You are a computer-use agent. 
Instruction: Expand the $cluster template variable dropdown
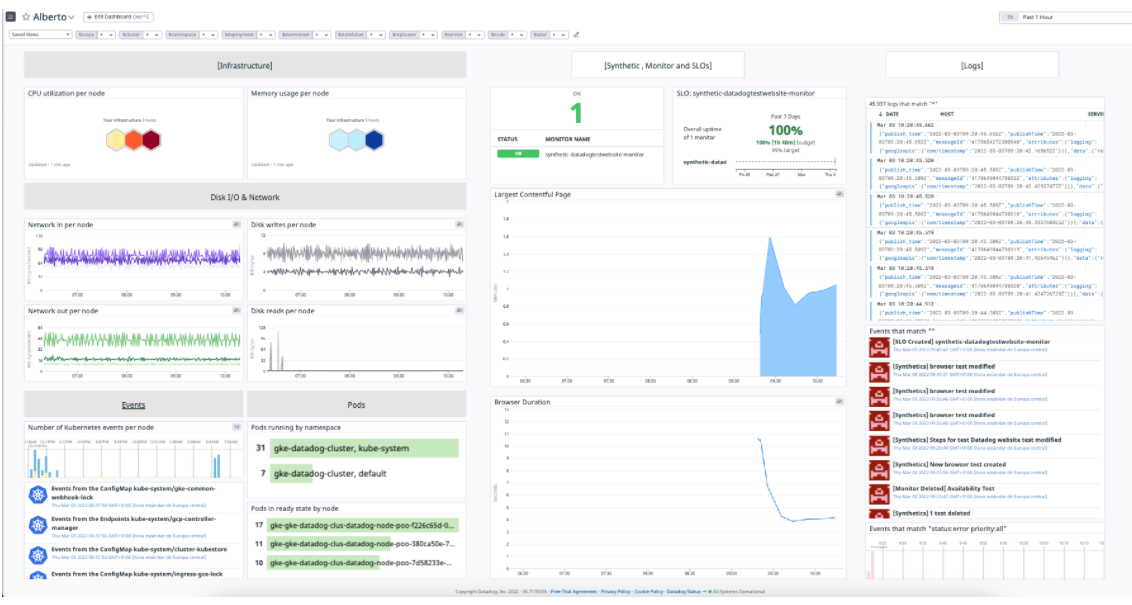point(155,33)
